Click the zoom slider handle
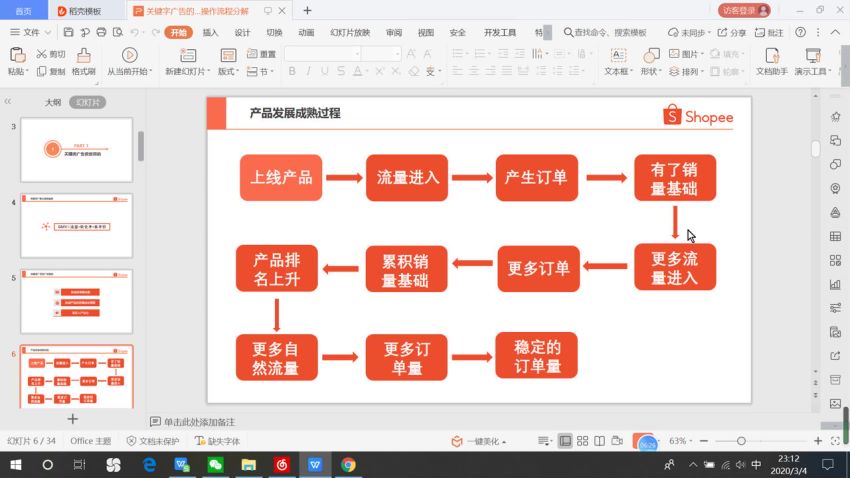Image resolution: width=850 pixels, height=478 pixels. pyautogui.click(x=741, y=441)
